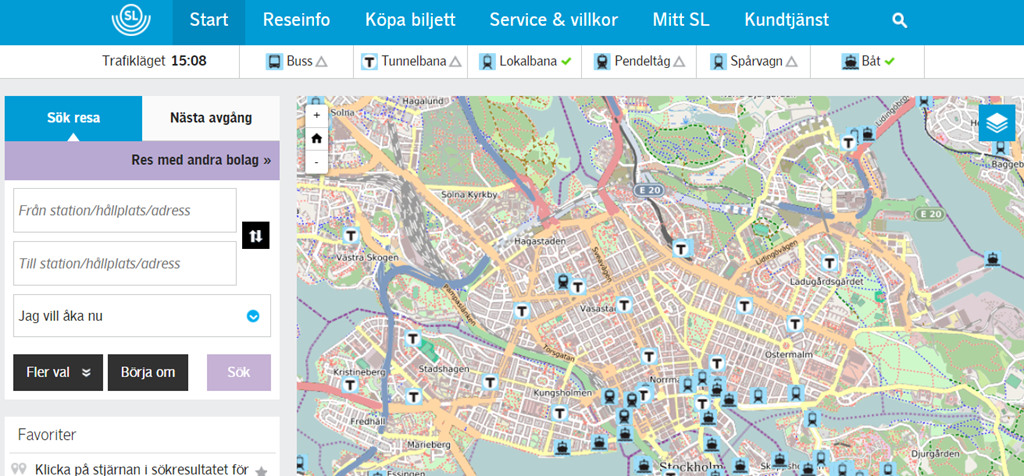Switch to the Nästa avgång tab
The image size is (1024, 476).
coord(211,118)
